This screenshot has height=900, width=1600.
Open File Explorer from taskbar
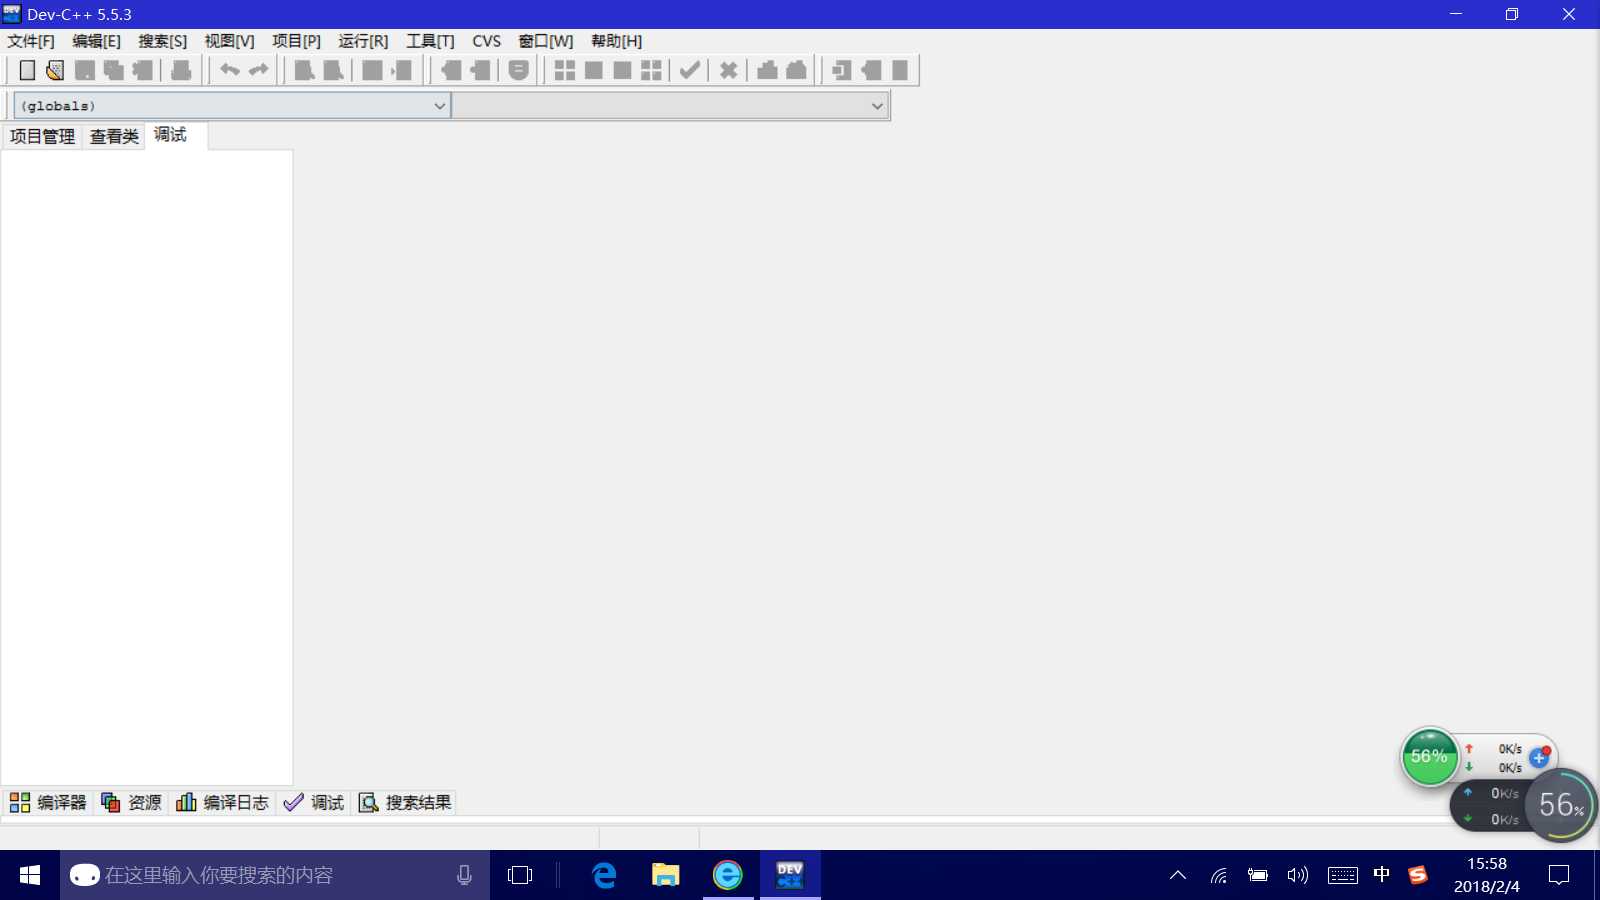665,875
